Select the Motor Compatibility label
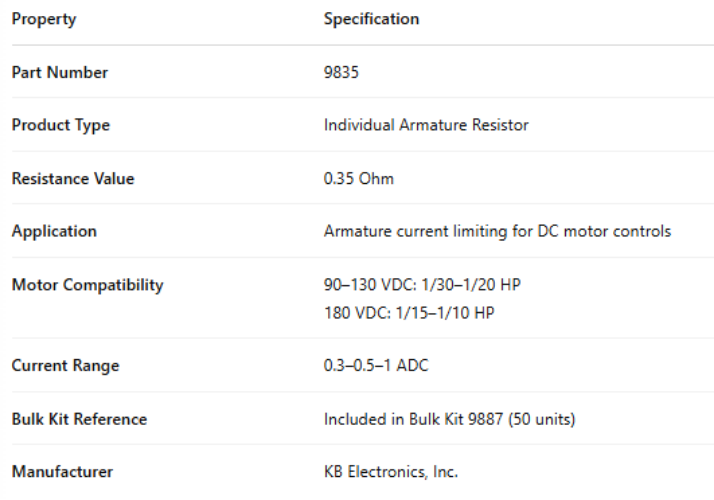Screen dimensions: 714x500 point(87,286)
